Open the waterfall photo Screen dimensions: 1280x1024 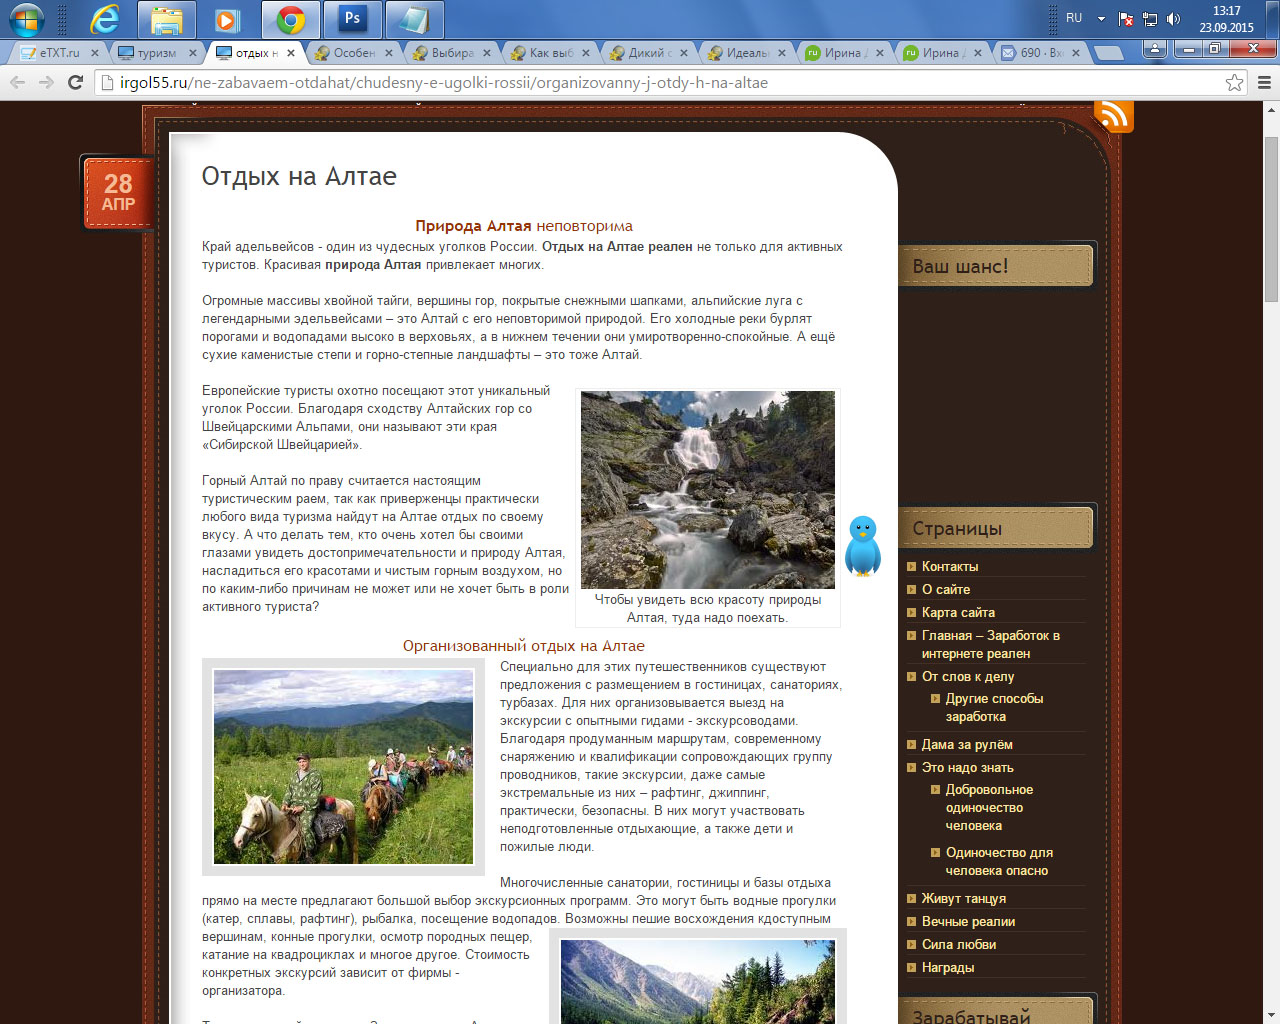coord(708,490)
